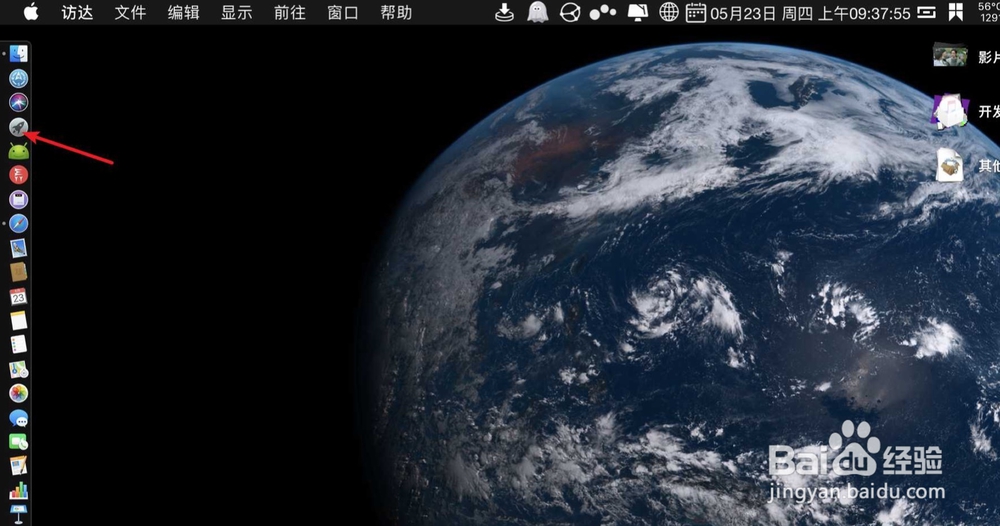Click the download tray menu bar icon
Viewport: 1000px width, 526px height.
(x=504, y=12)
